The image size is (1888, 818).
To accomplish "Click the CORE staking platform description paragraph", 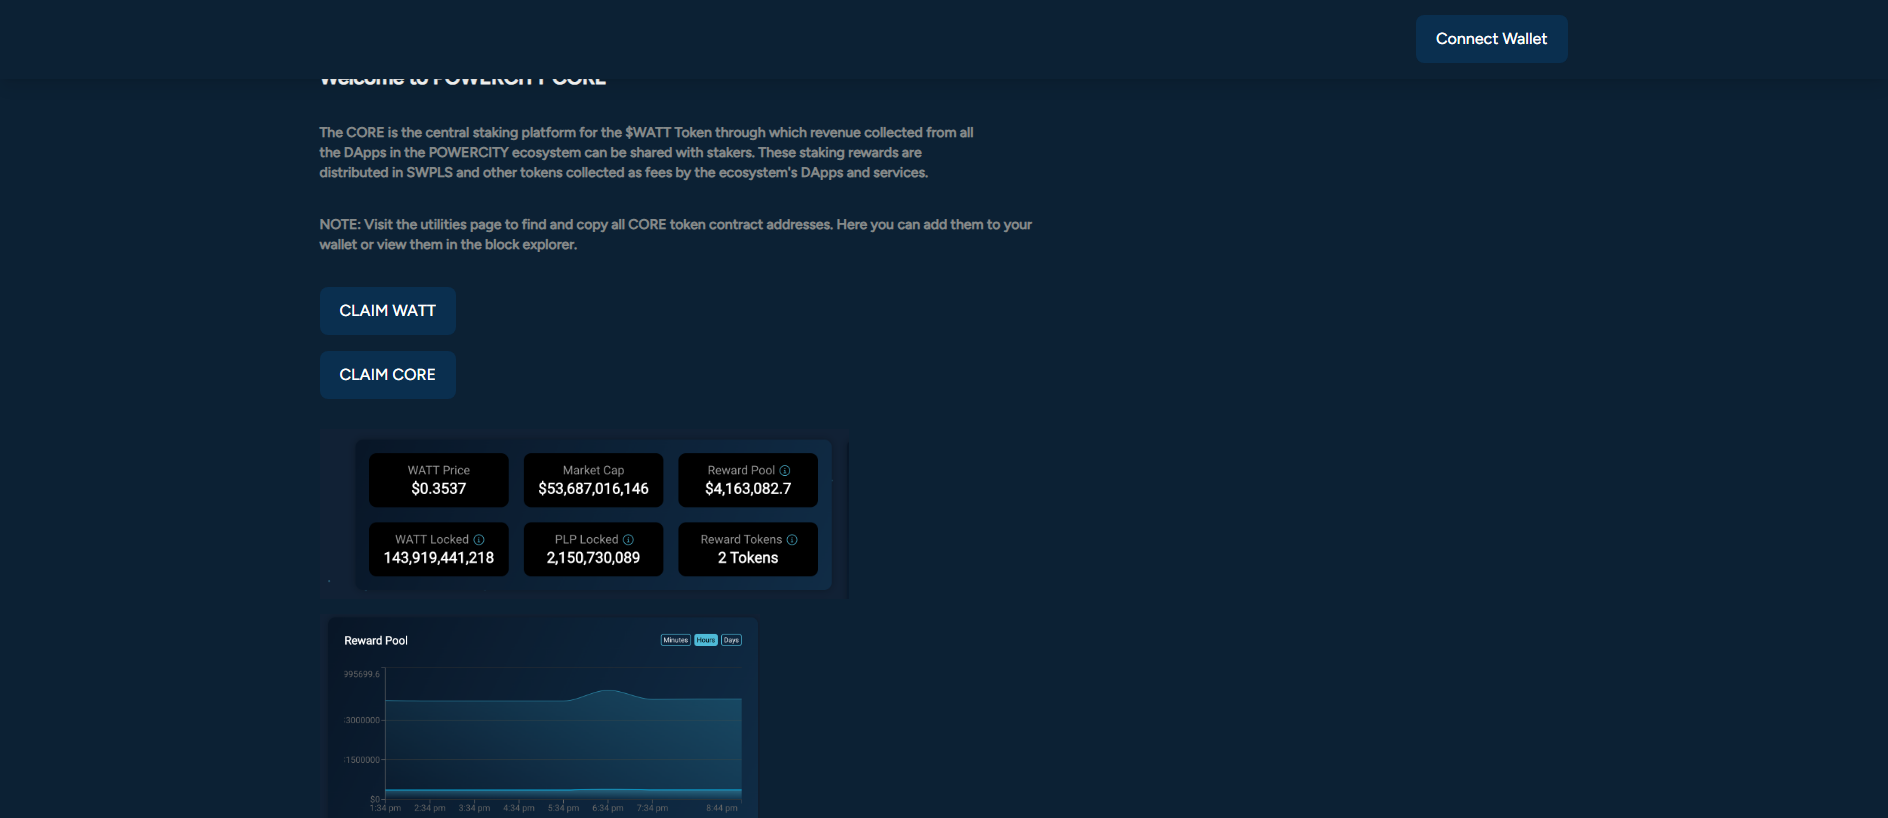I will tap(647, 153).
